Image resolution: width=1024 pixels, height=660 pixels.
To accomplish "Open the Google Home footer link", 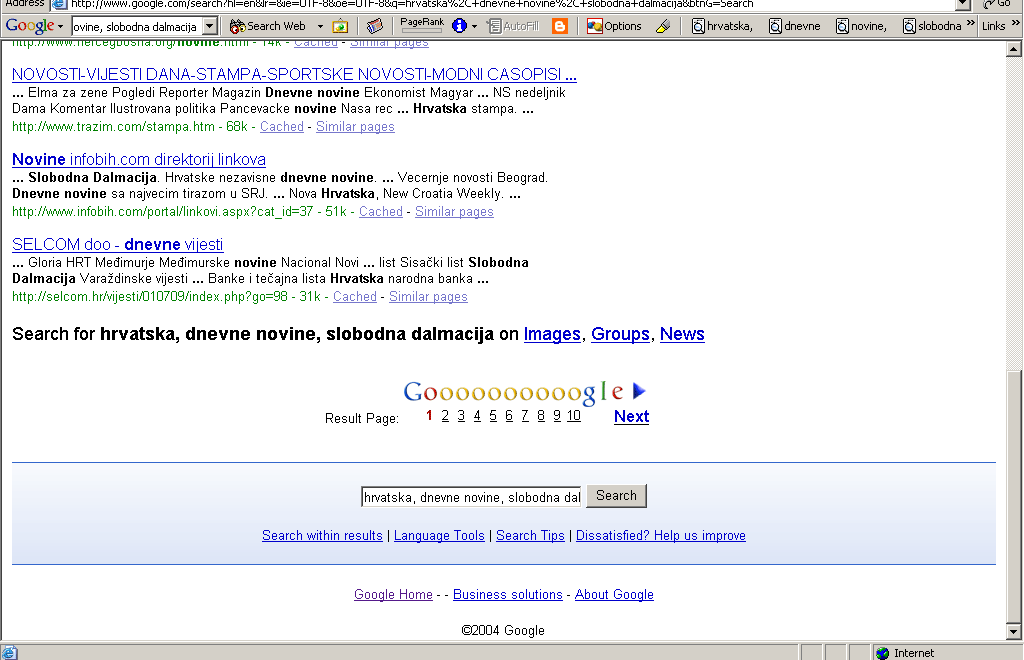I will tap(393, 594).
